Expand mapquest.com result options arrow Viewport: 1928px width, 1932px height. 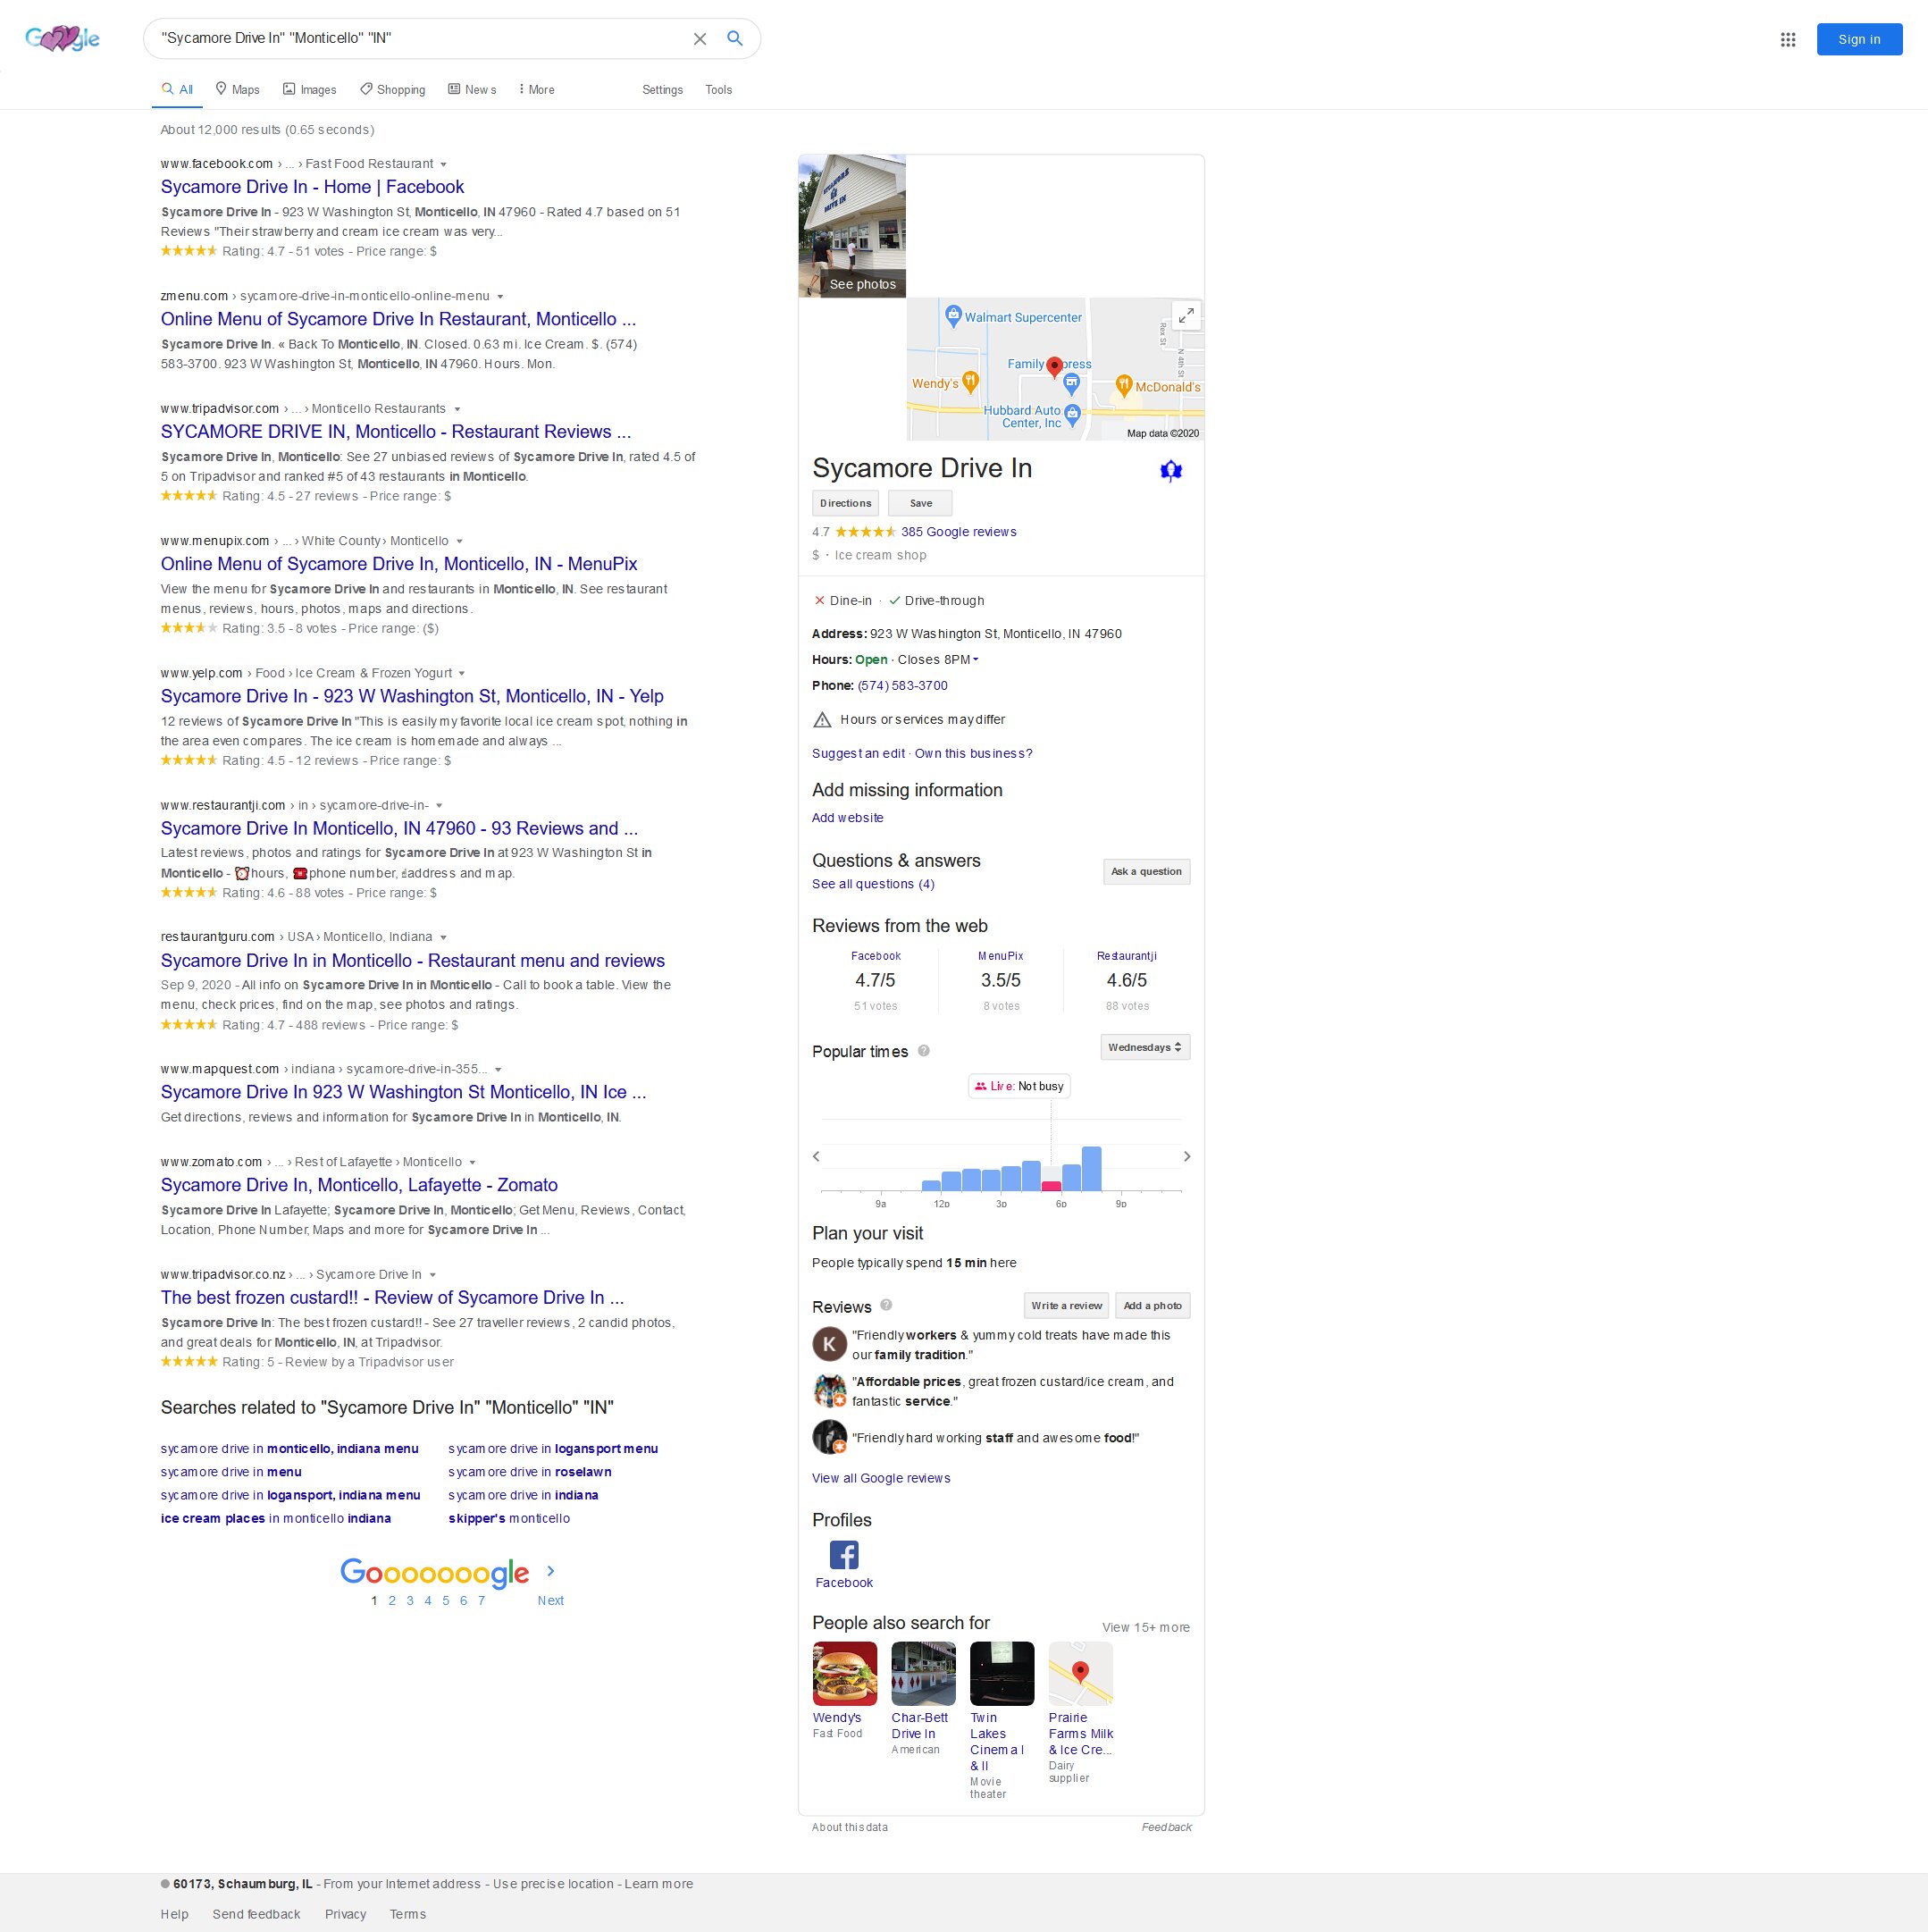pyautogui.click(x=498, y=1069)
